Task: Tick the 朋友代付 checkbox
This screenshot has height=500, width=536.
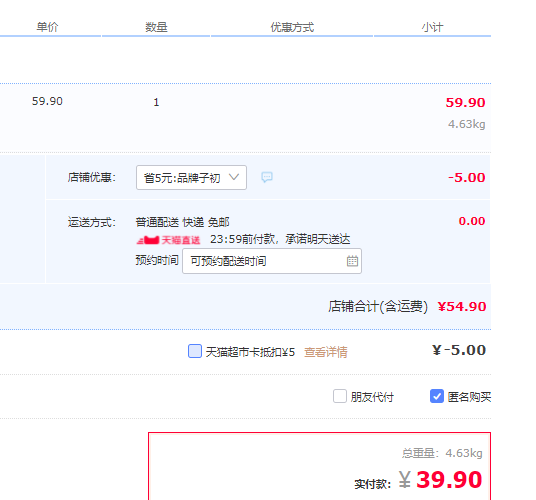Action: (340, 396)
